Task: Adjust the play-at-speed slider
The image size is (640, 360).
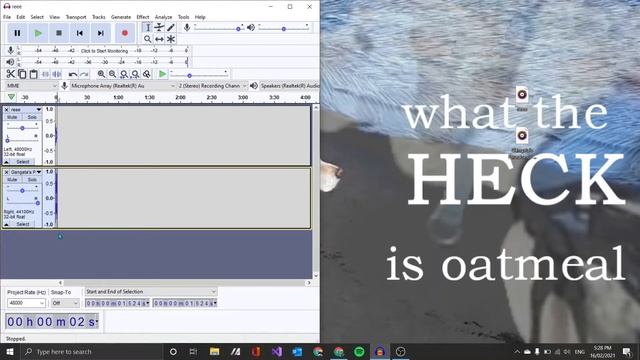Action: (199, 74)
